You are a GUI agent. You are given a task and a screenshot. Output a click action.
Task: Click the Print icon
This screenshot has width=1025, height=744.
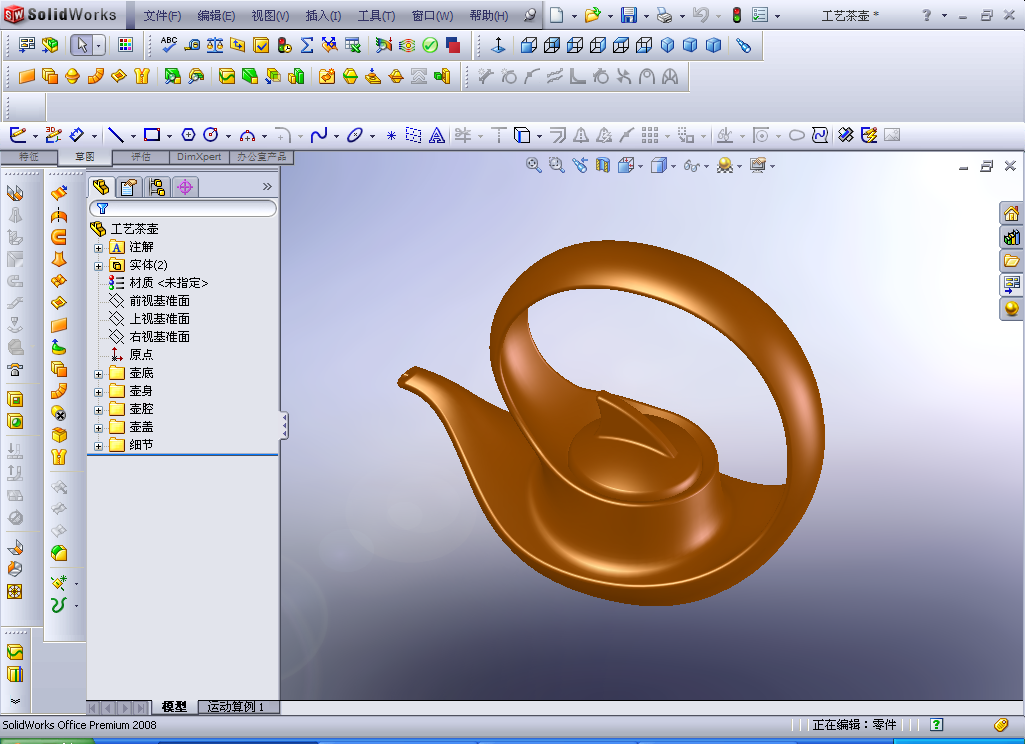pyautogui.click(x=664, y=15)
